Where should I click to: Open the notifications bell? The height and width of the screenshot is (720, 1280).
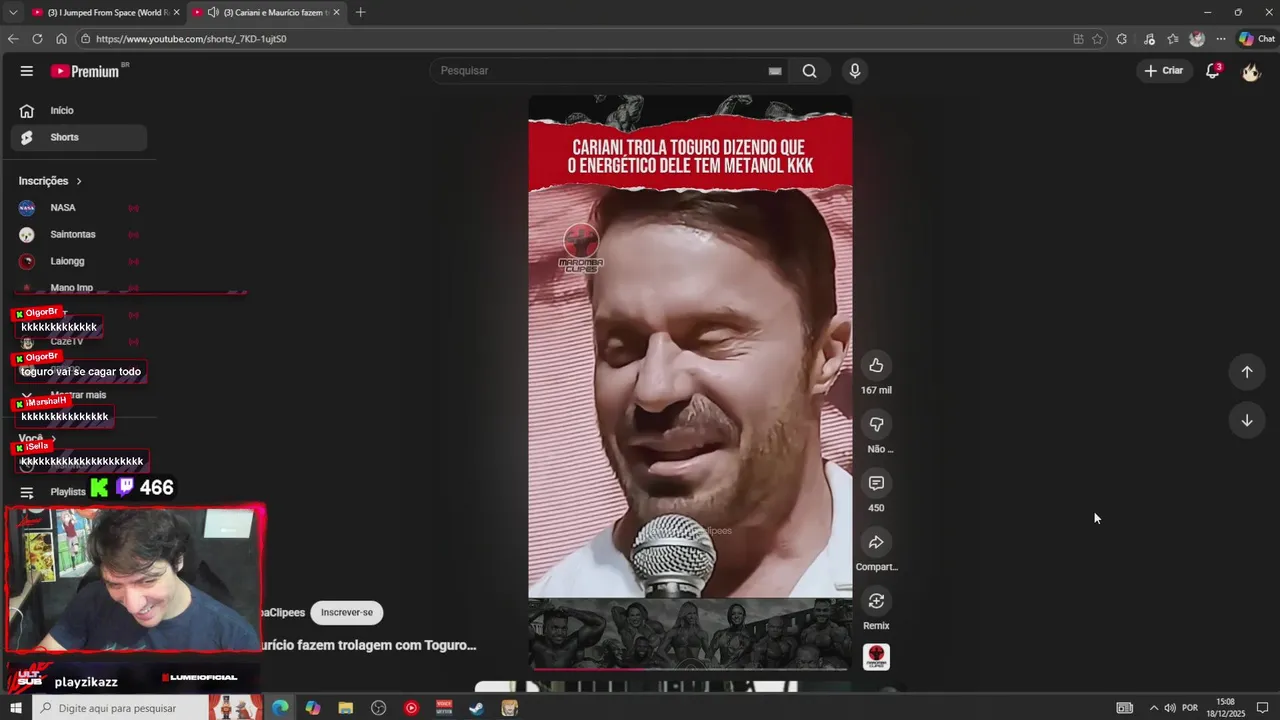coord(1212,71)
